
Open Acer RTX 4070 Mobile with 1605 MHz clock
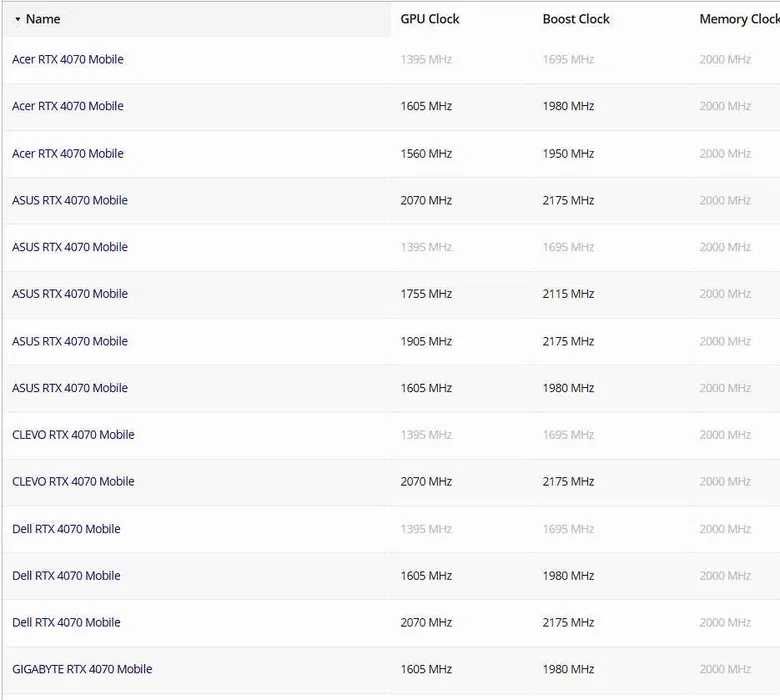click(68, 106)
